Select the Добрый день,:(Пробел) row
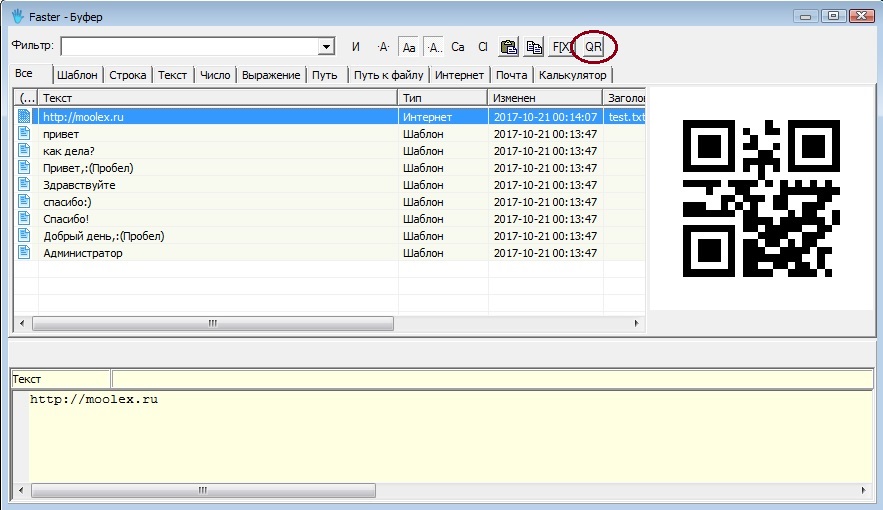 click(329, 236)
